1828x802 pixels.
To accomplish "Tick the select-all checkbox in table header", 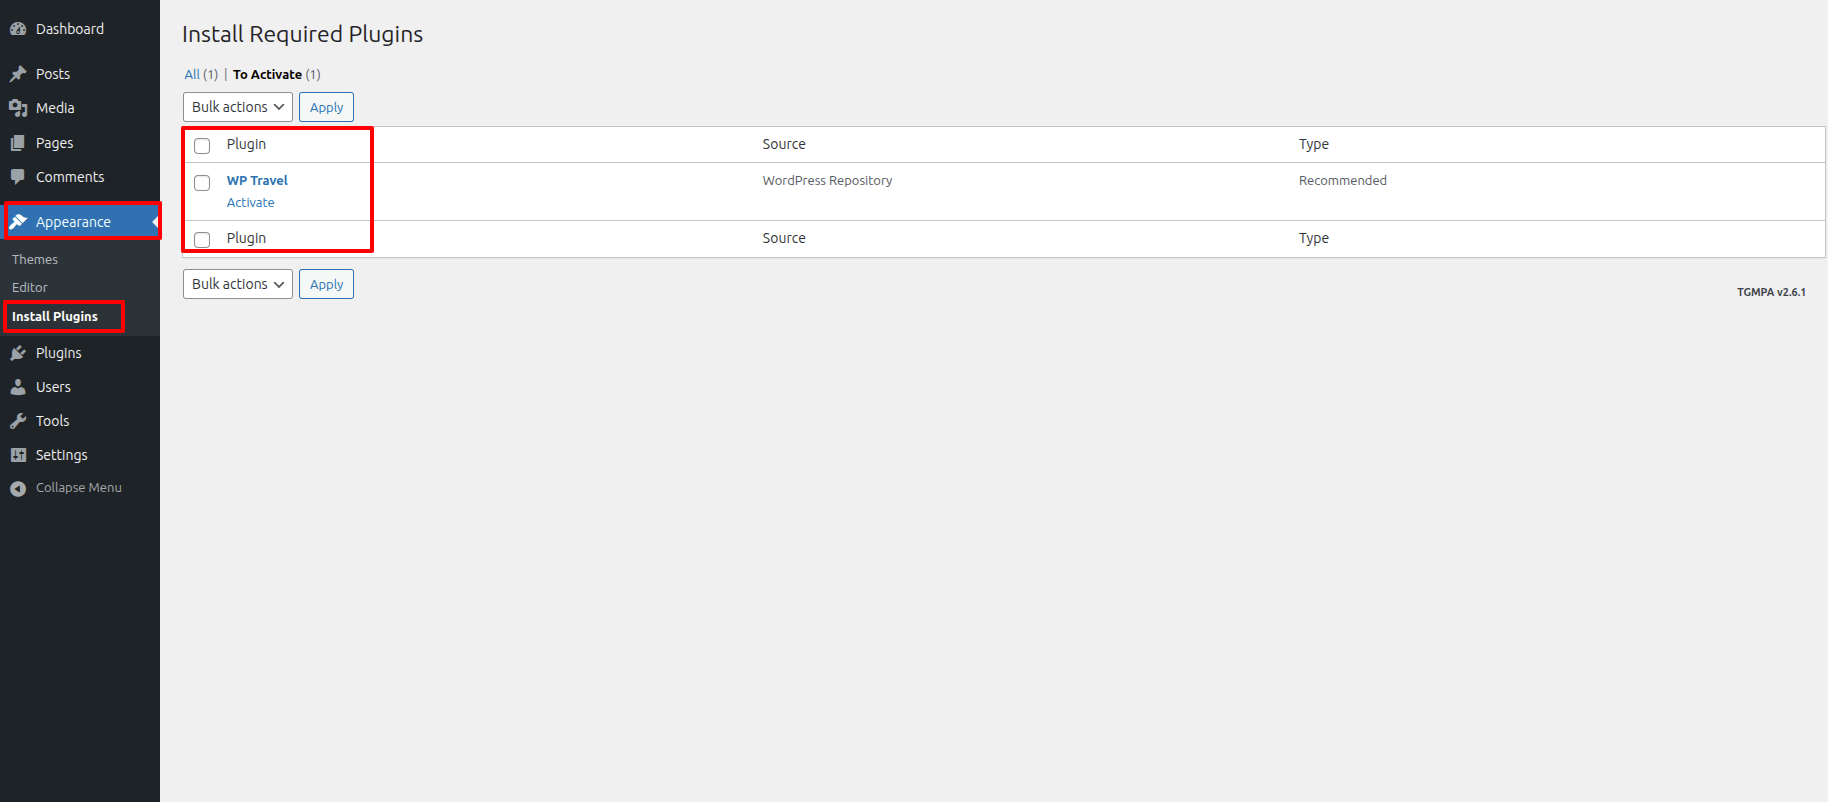I will 202,146.
